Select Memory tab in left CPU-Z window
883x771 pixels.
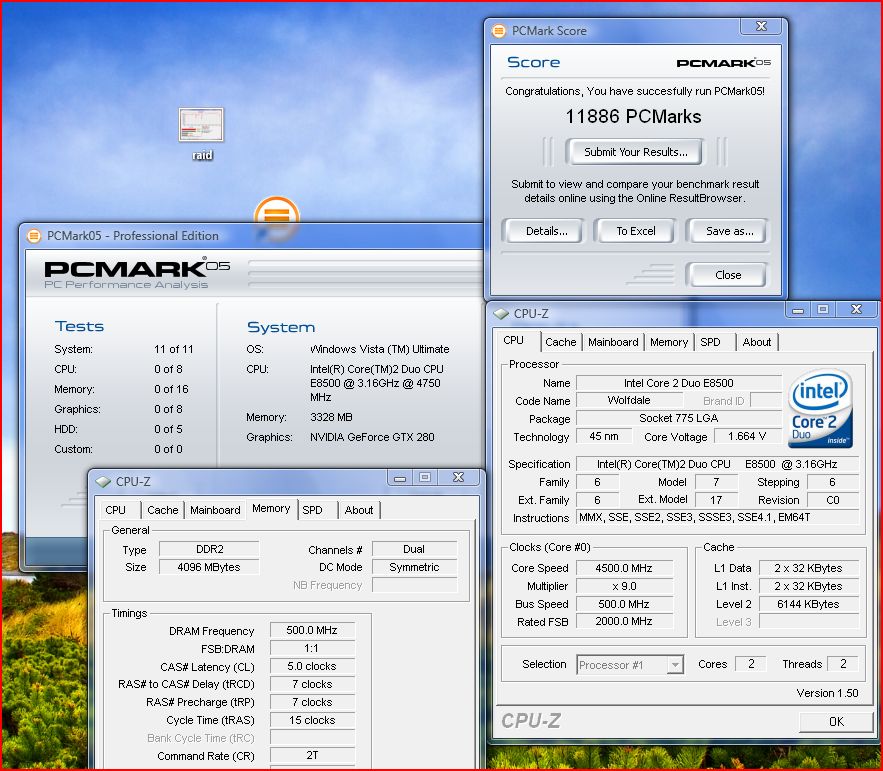tap(271, 509)
